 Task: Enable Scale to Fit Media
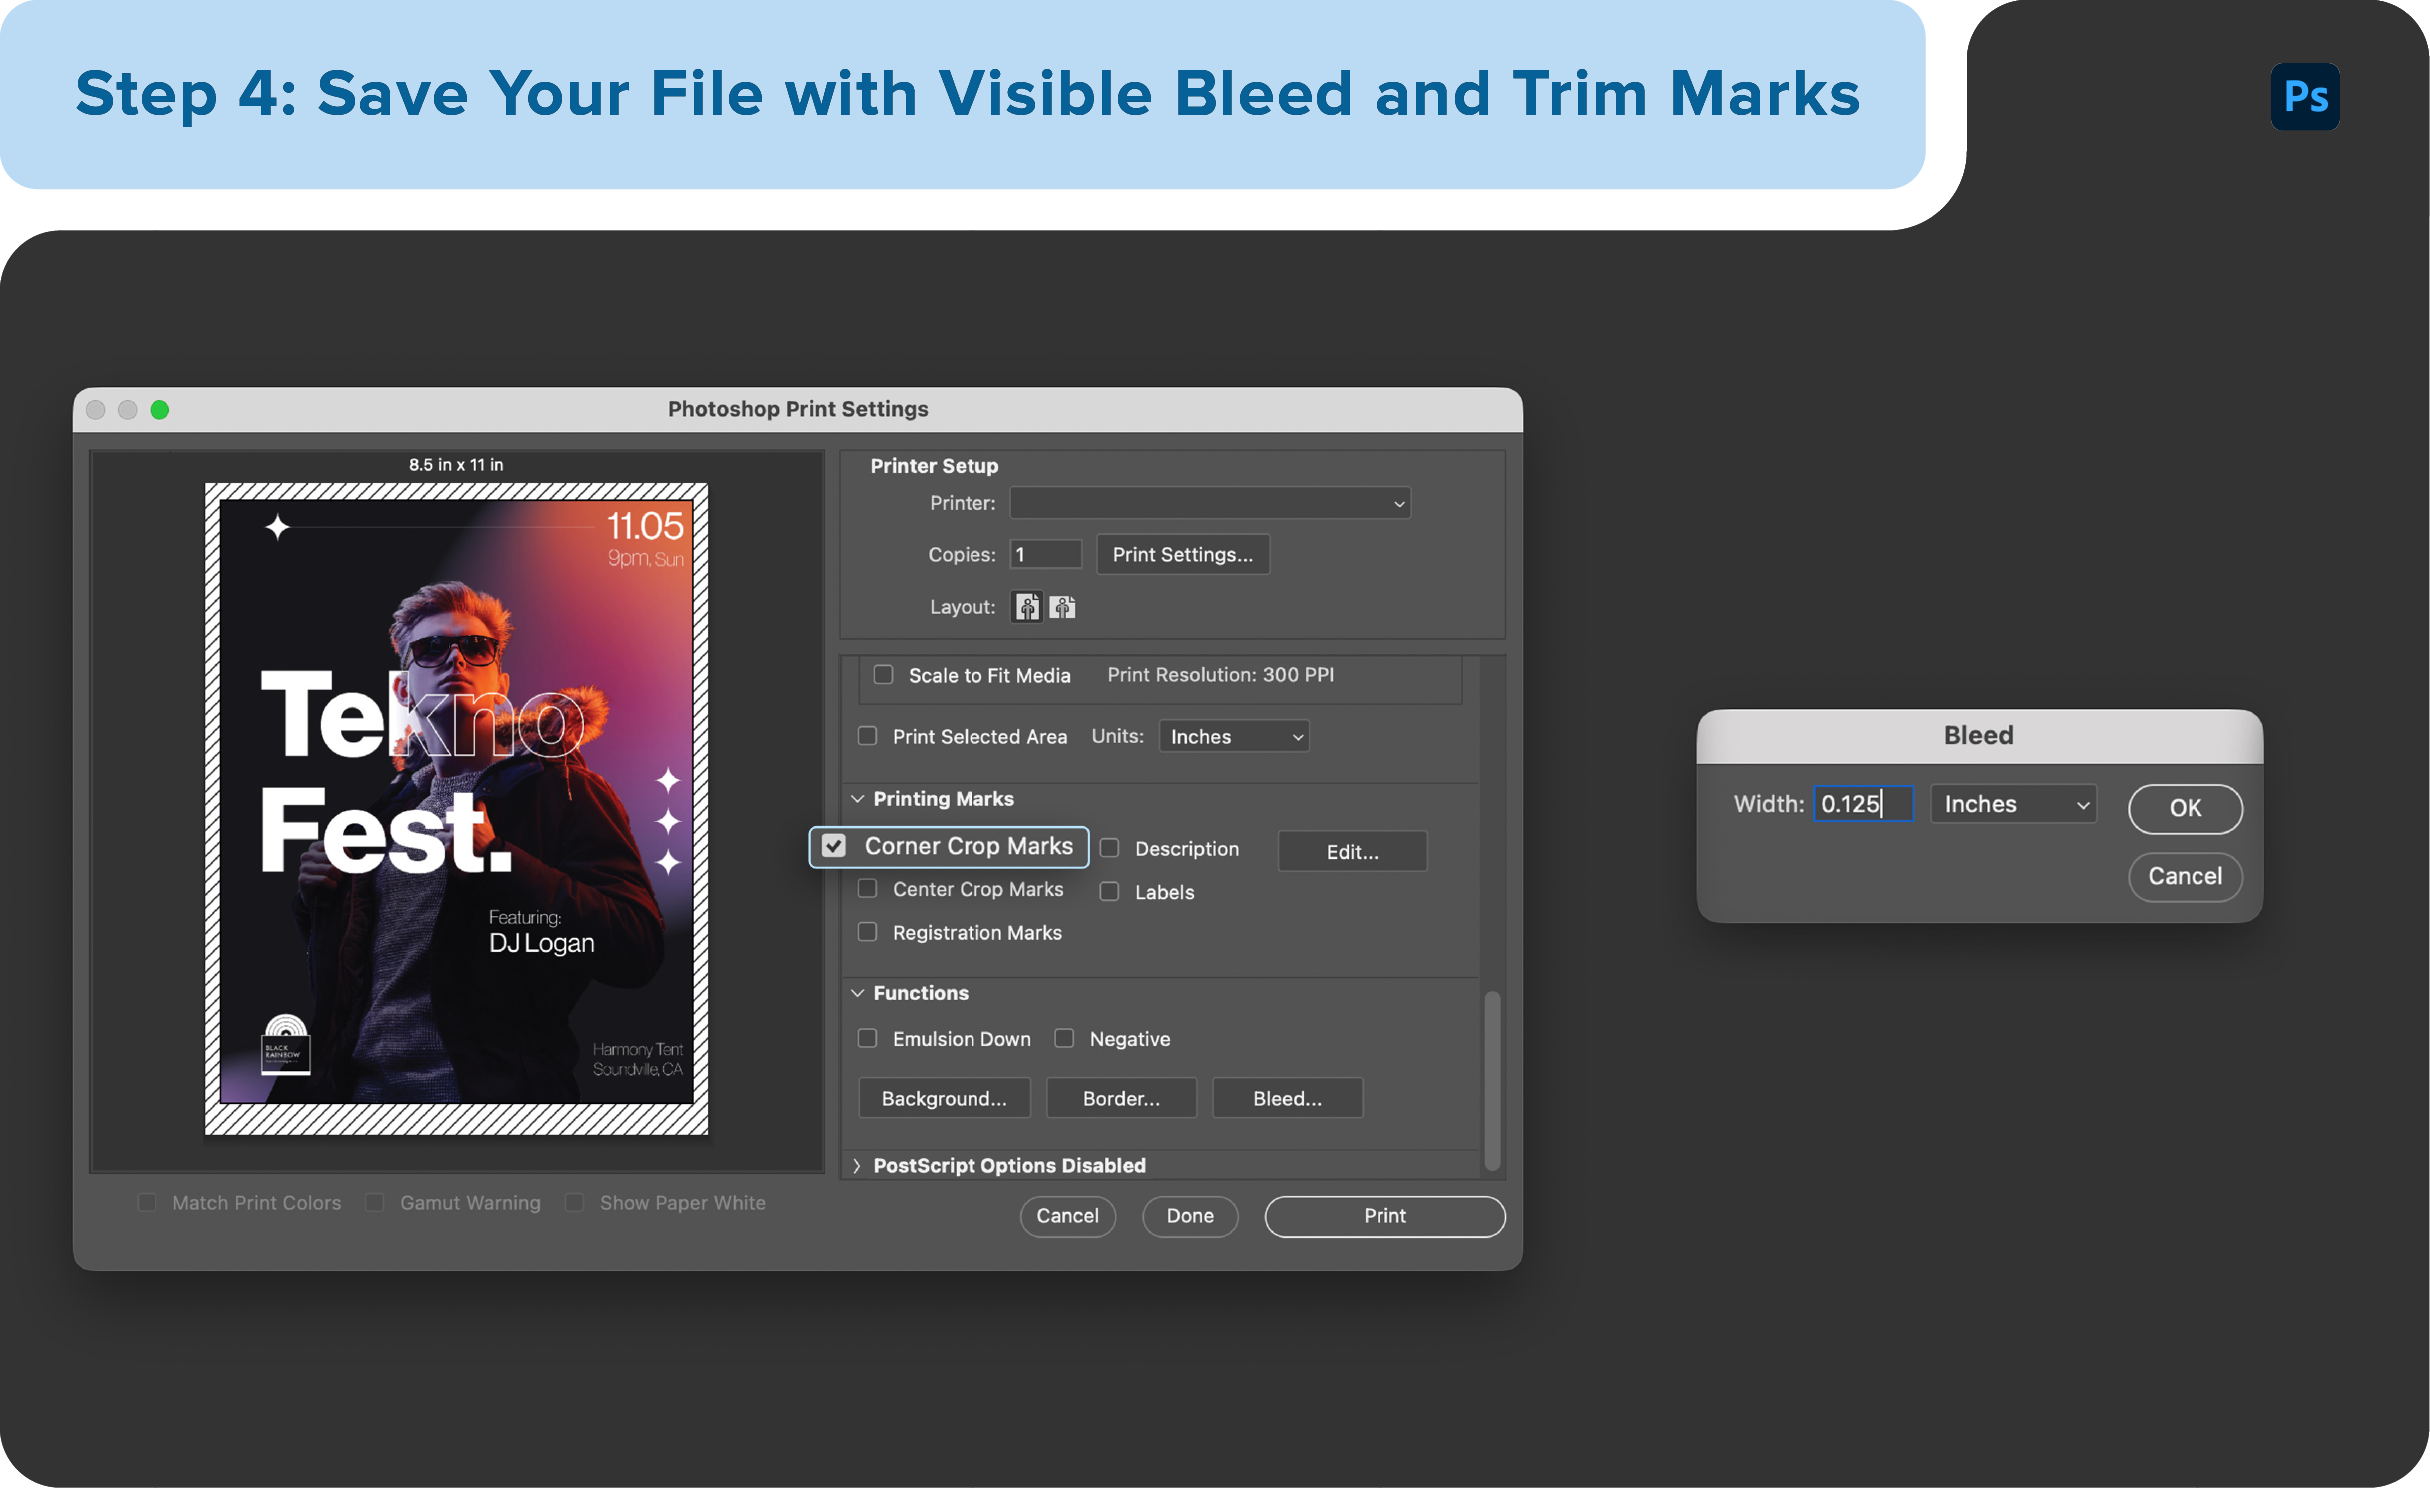[x=882, y=675]
